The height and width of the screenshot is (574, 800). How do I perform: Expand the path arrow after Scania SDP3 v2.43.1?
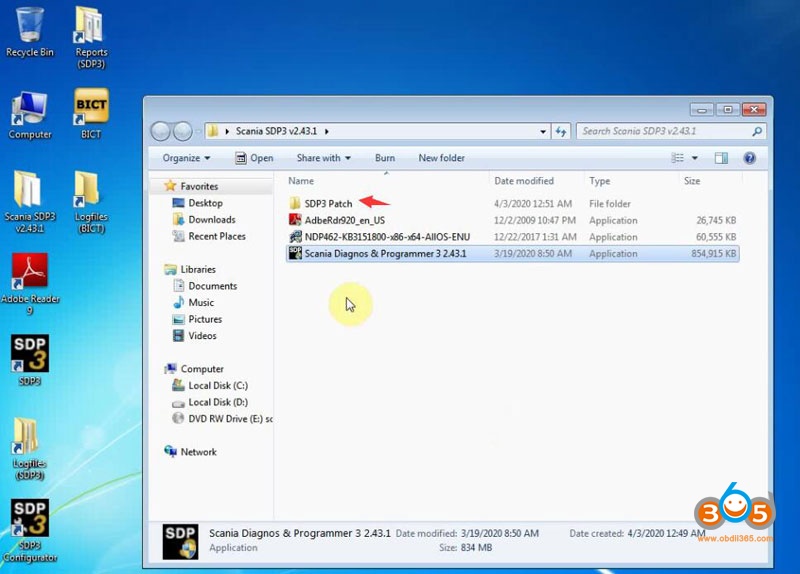click(327, 131)
